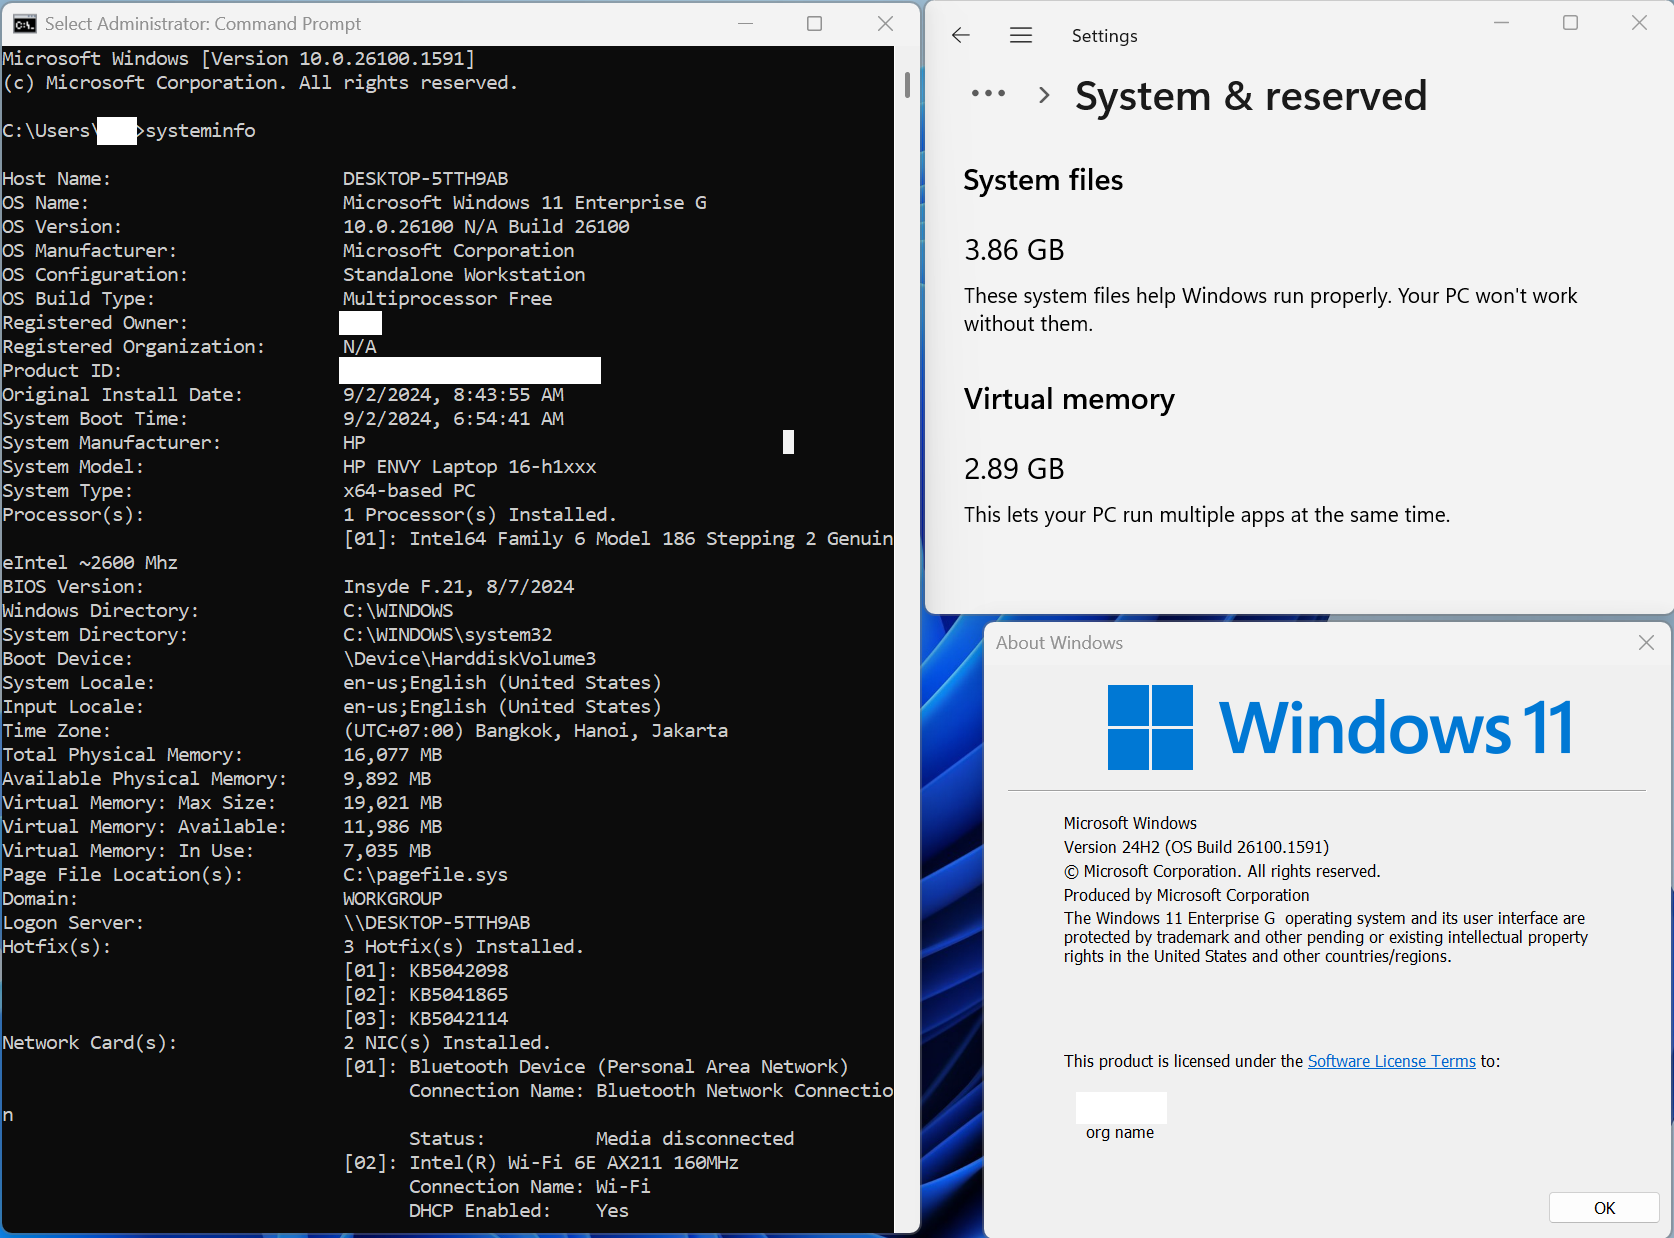Click the '3.86 GB' system files value
1674x1238 pixels.
(1014, 250)
